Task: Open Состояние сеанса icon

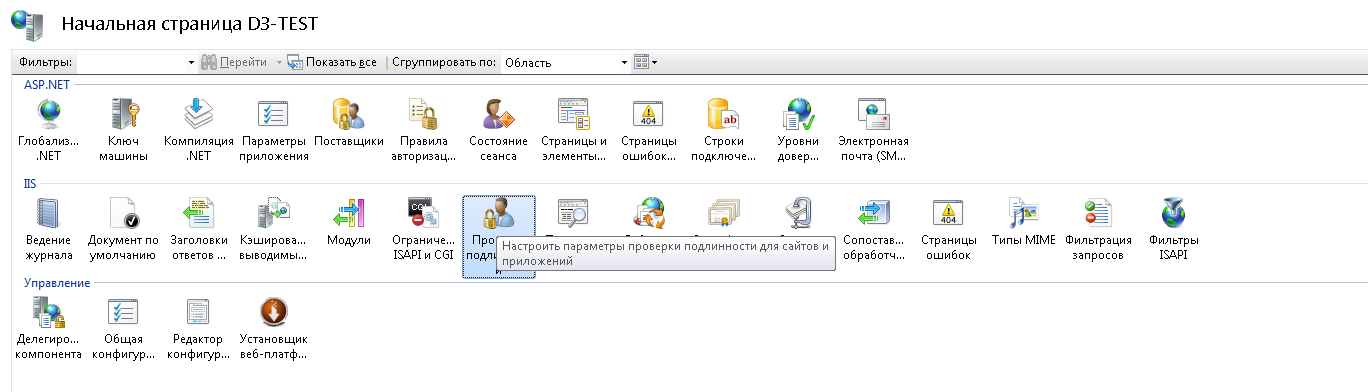Action: coord(498,115)
